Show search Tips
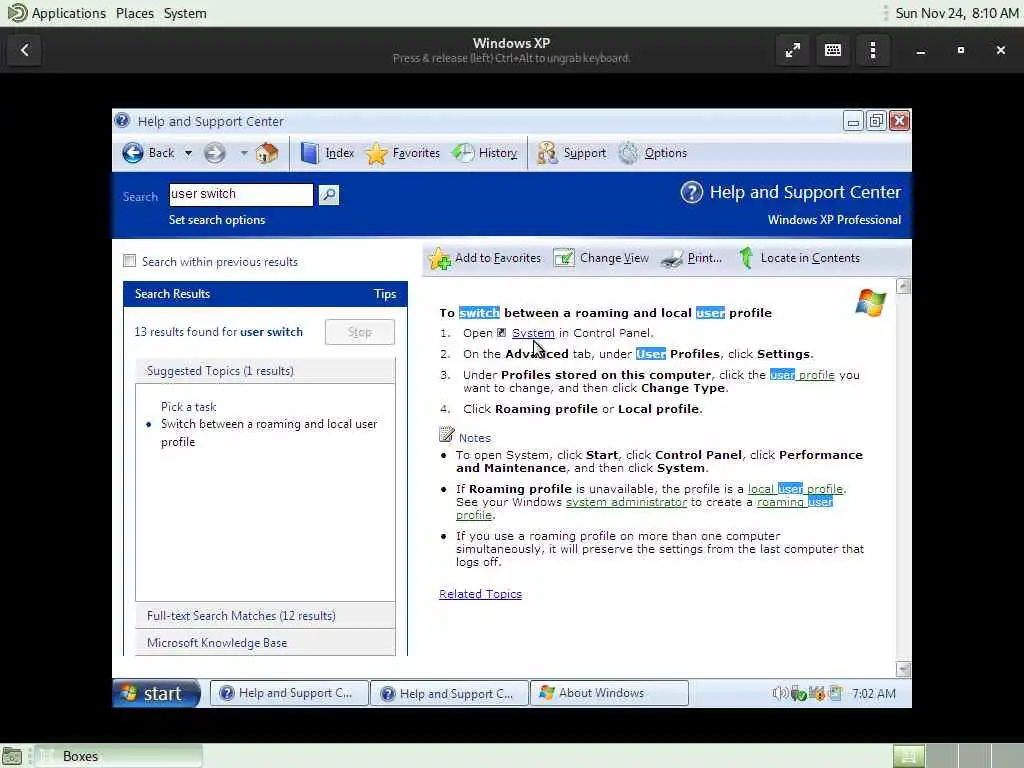 pyautogui.click(x=385, y=294)
